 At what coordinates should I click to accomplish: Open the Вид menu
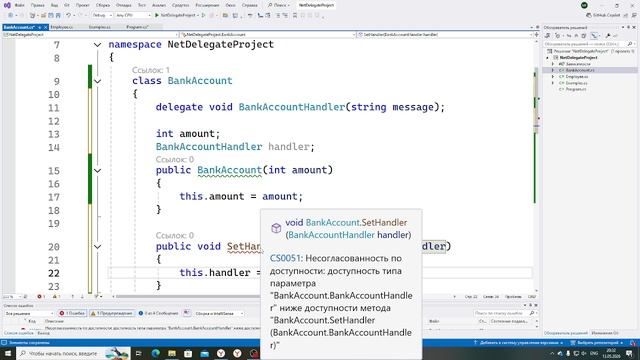click(x=54, y=5)
